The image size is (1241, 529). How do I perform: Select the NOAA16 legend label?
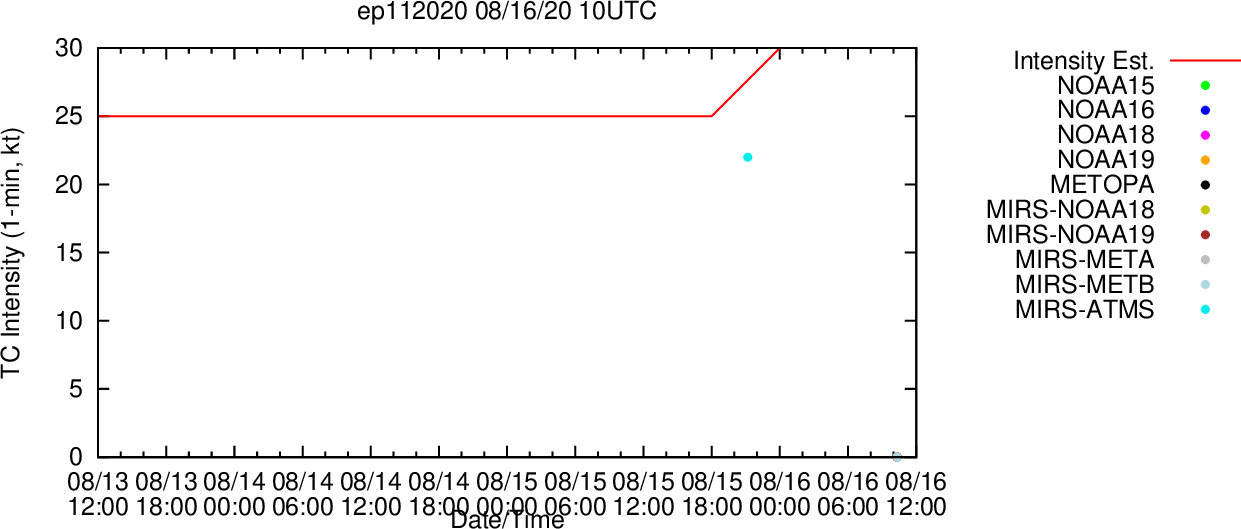coord(1105,110)
